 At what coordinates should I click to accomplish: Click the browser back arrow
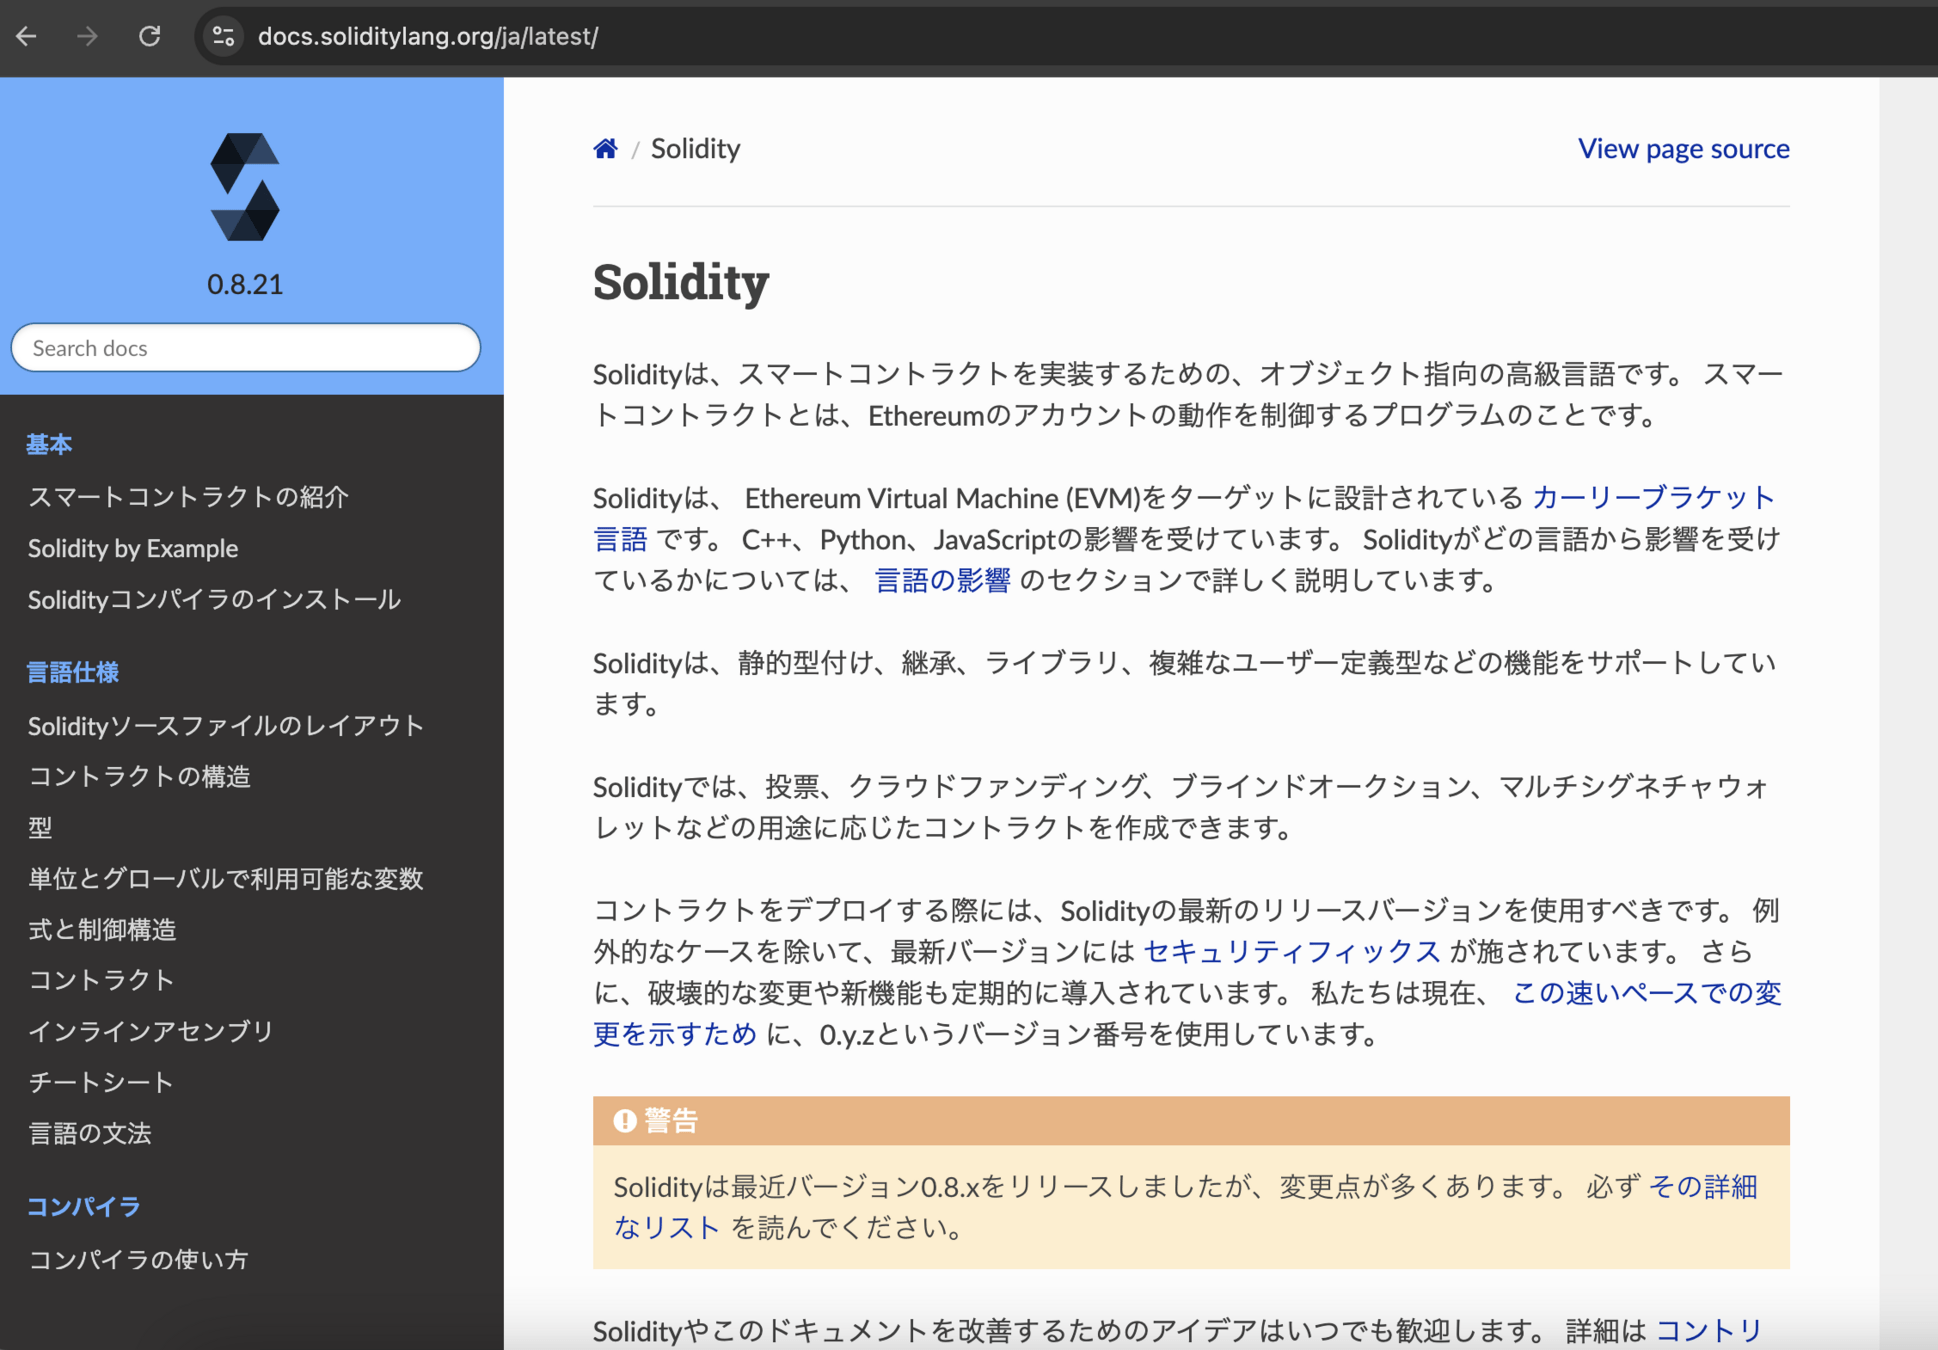[27, 37]
